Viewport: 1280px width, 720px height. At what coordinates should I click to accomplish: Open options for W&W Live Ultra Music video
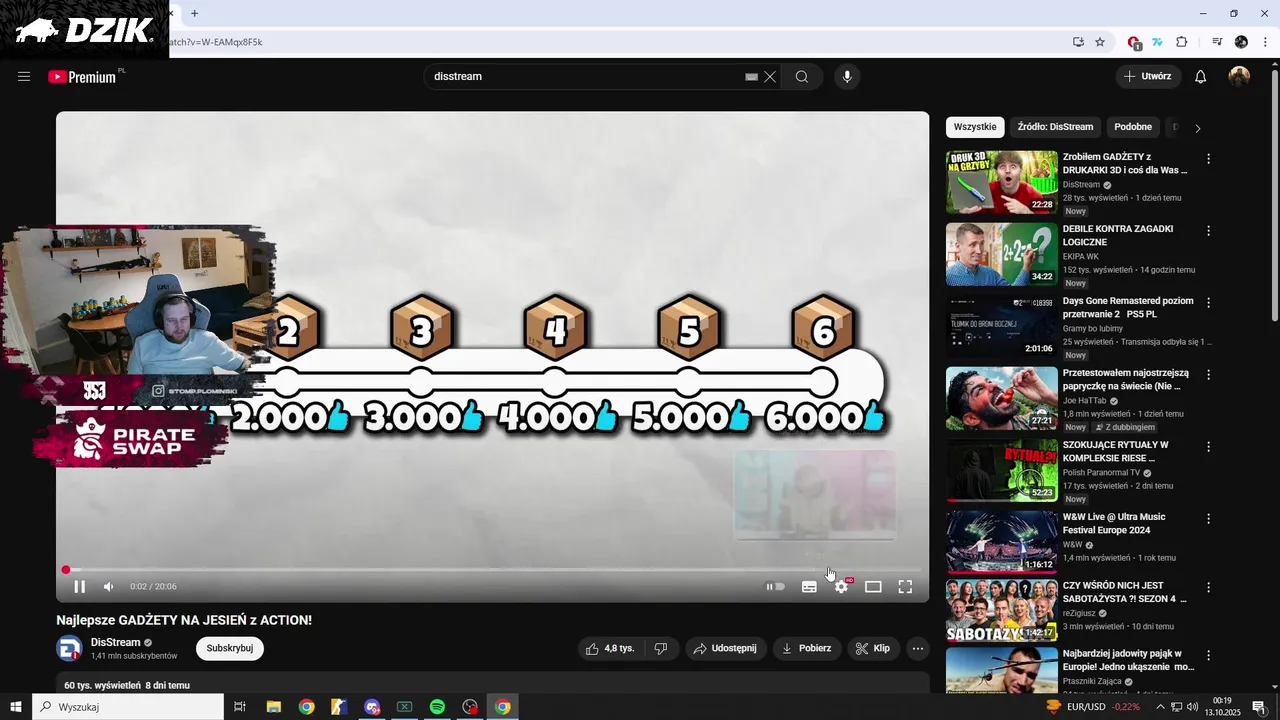tap(1208, 519)
